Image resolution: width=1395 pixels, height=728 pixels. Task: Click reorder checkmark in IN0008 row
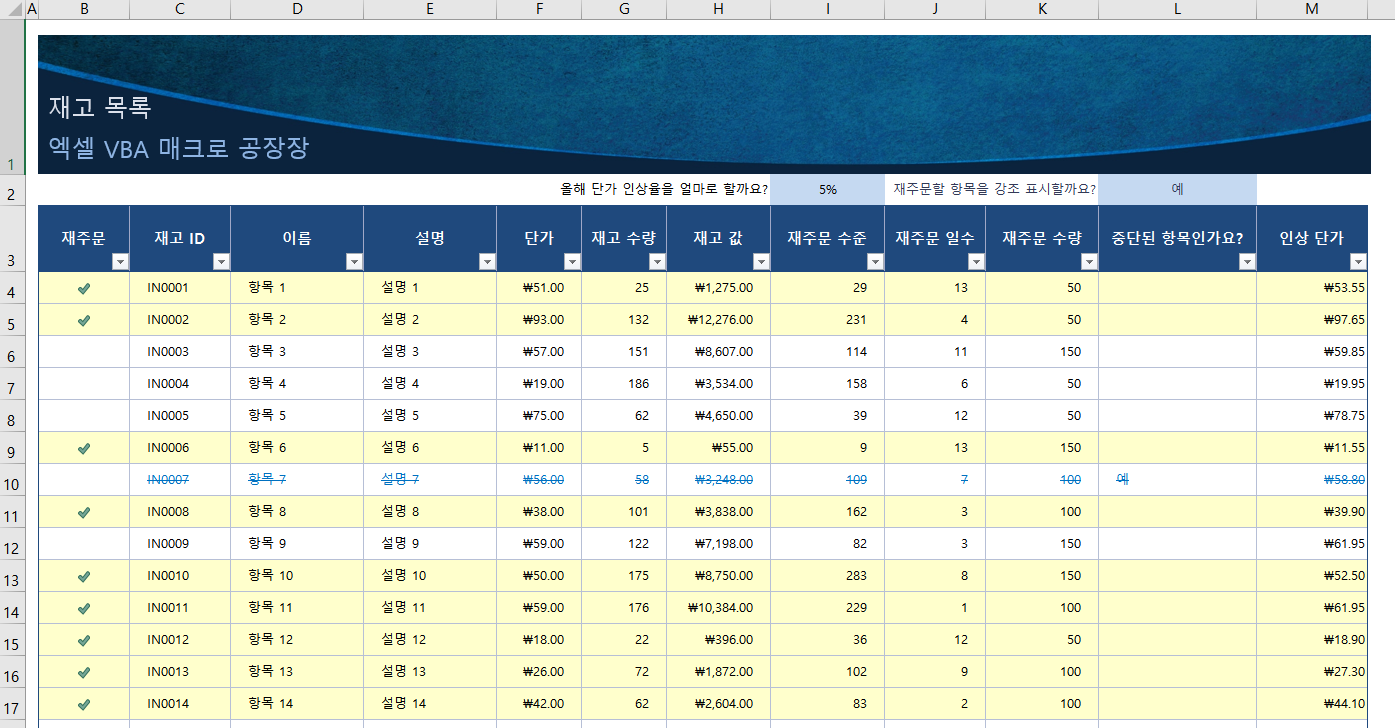pos(84,512)
